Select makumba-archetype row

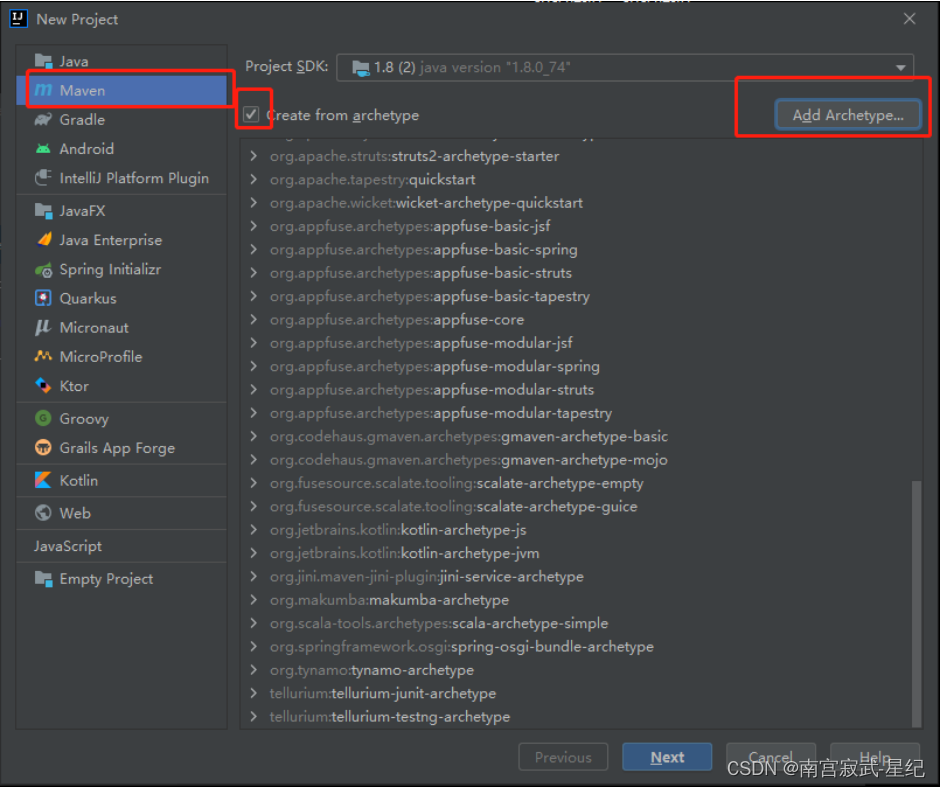tap(576, 600)
